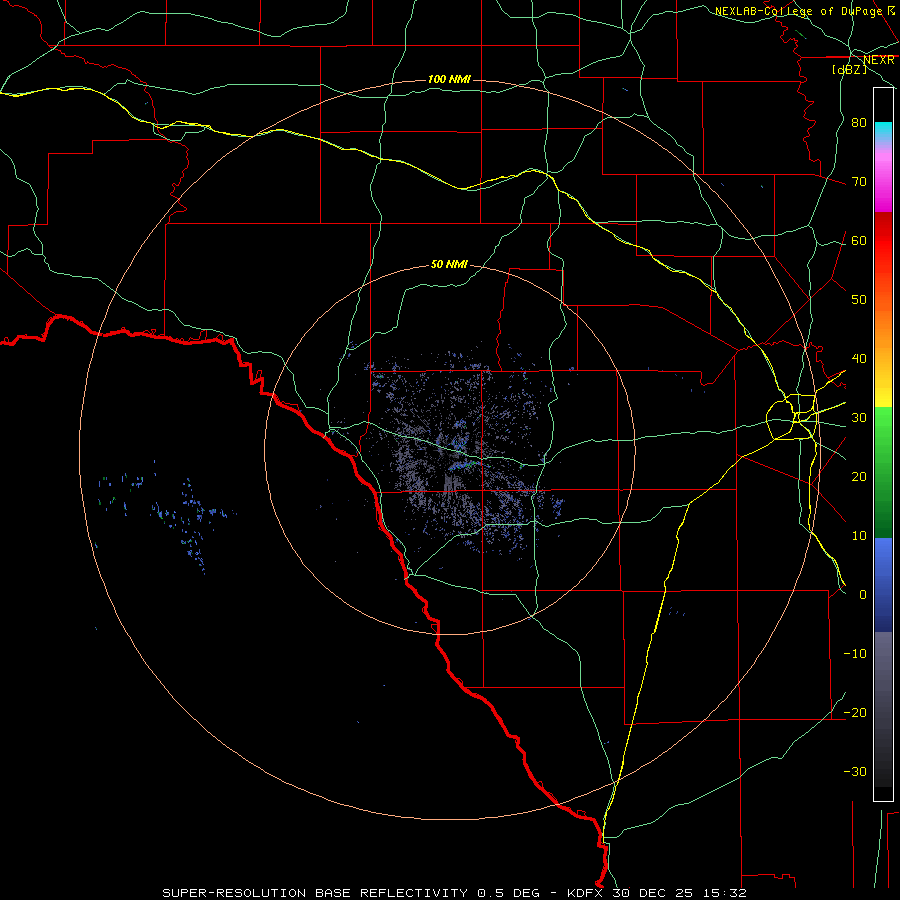Click the 60 value on the dBZ scale
This screenshot has width=900, height=900.
click(x=859, y=240)
